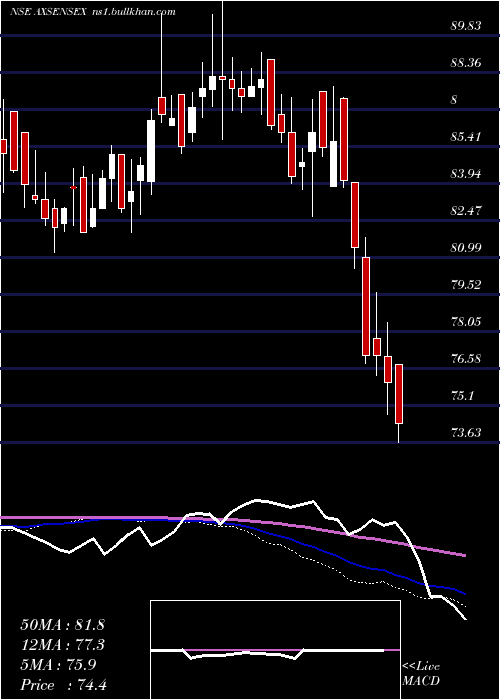Click the 50MA : 81.8 readout
This screenshot has width=500, height=700.
click(62, 625)
